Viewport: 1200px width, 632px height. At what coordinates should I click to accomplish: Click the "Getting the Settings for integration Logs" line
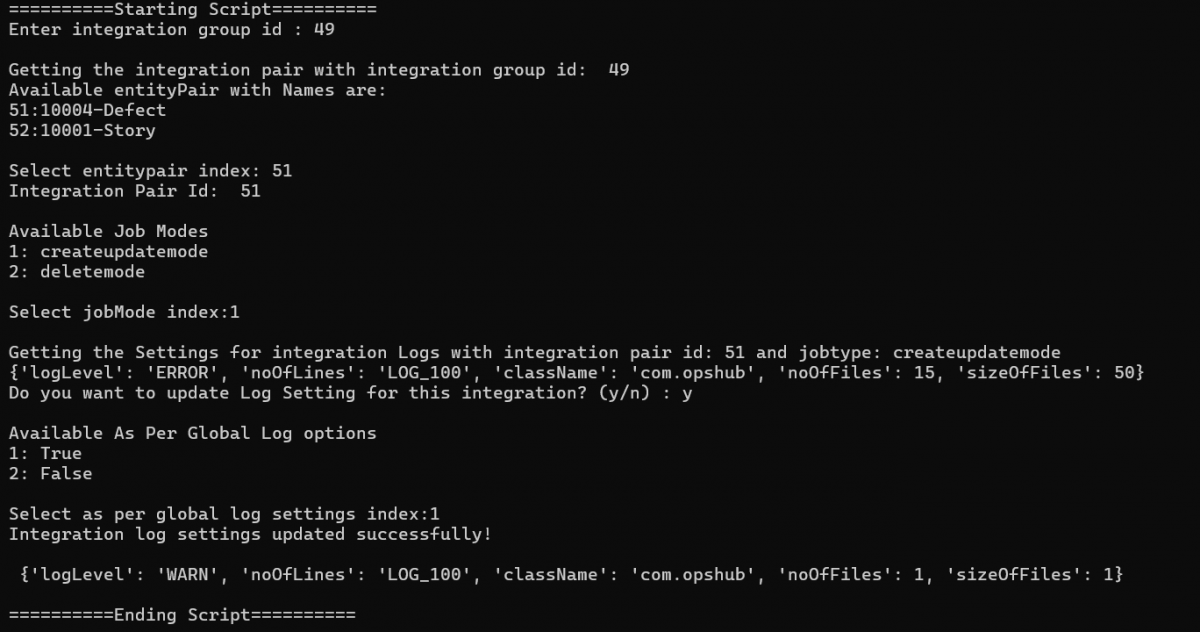click(x=534, y=352)
